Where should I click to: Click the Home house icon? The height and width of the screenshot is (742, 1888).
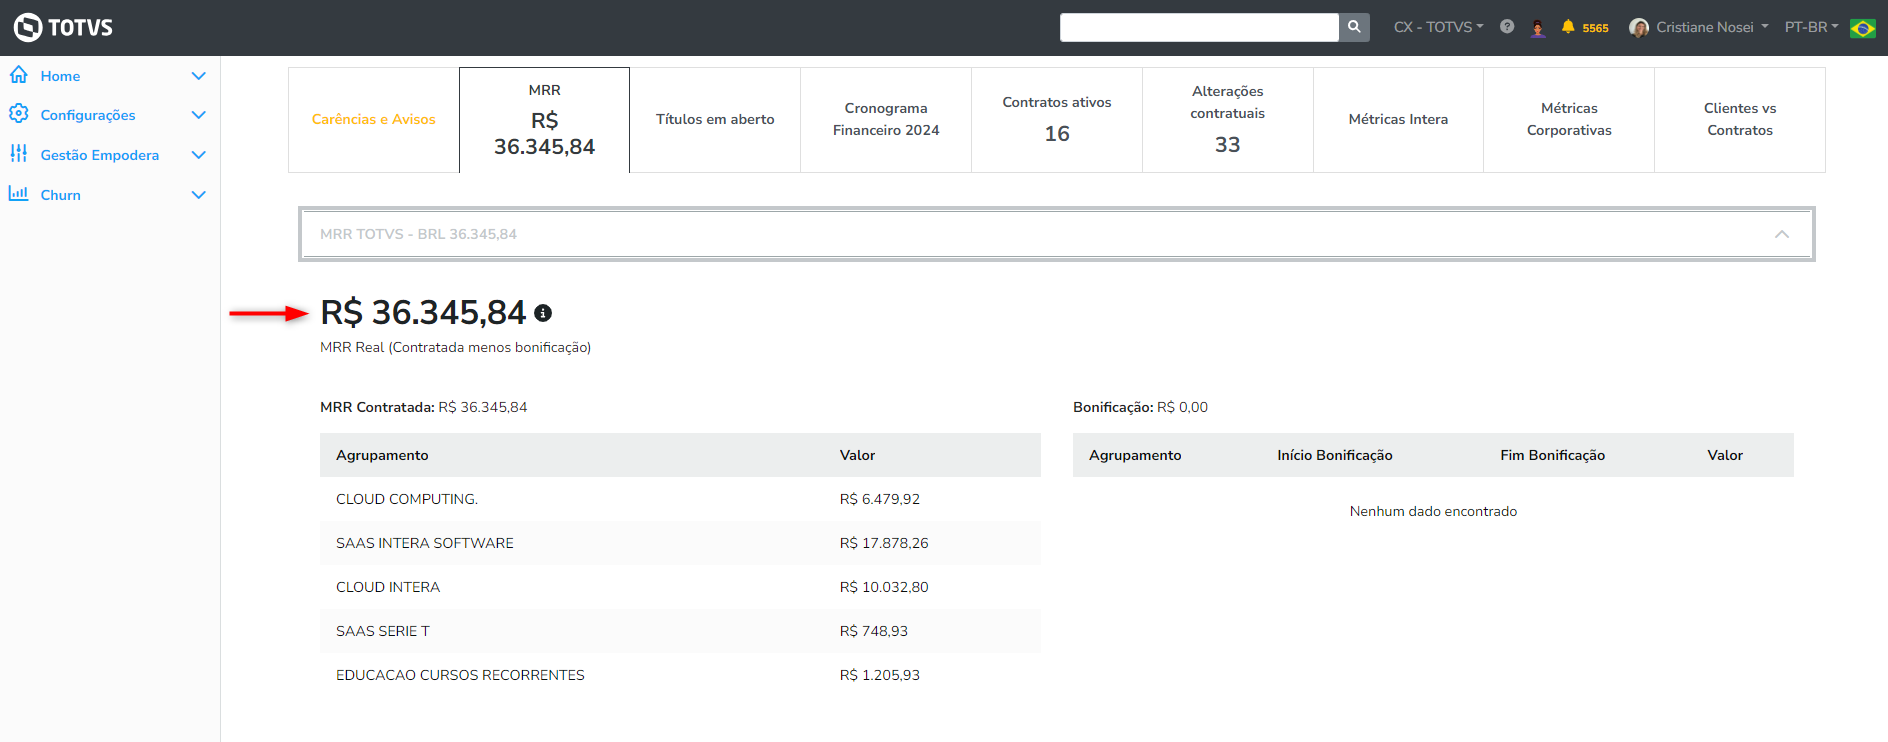[x=19, y=75]
